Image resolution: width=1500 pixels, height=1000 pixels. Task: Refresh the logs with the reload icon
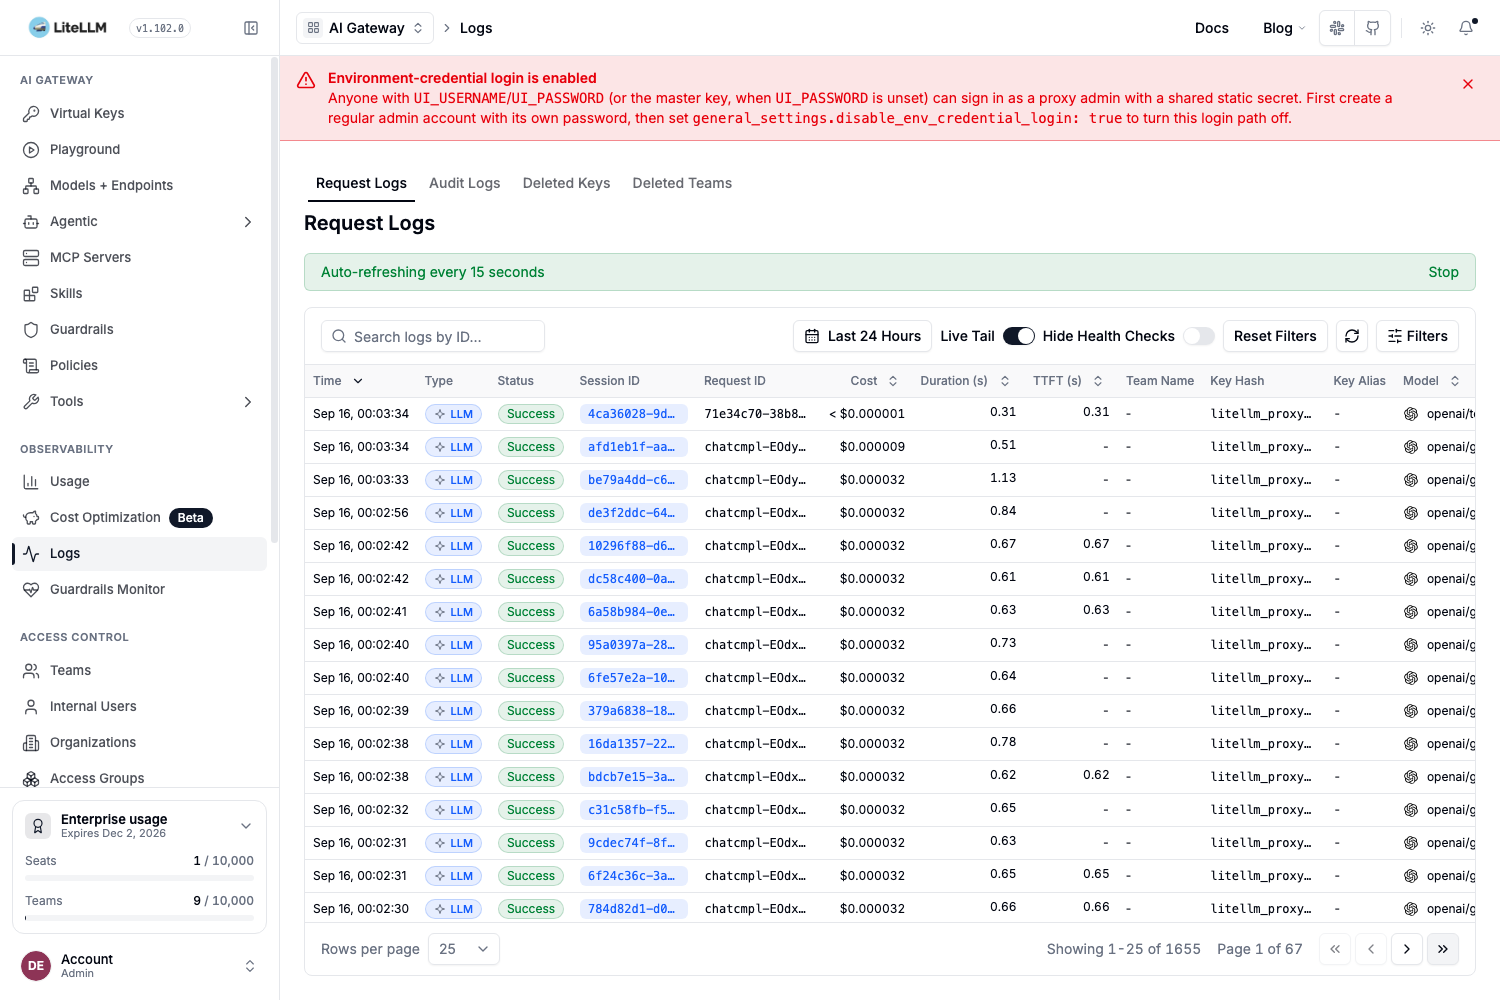(1352, 336)
